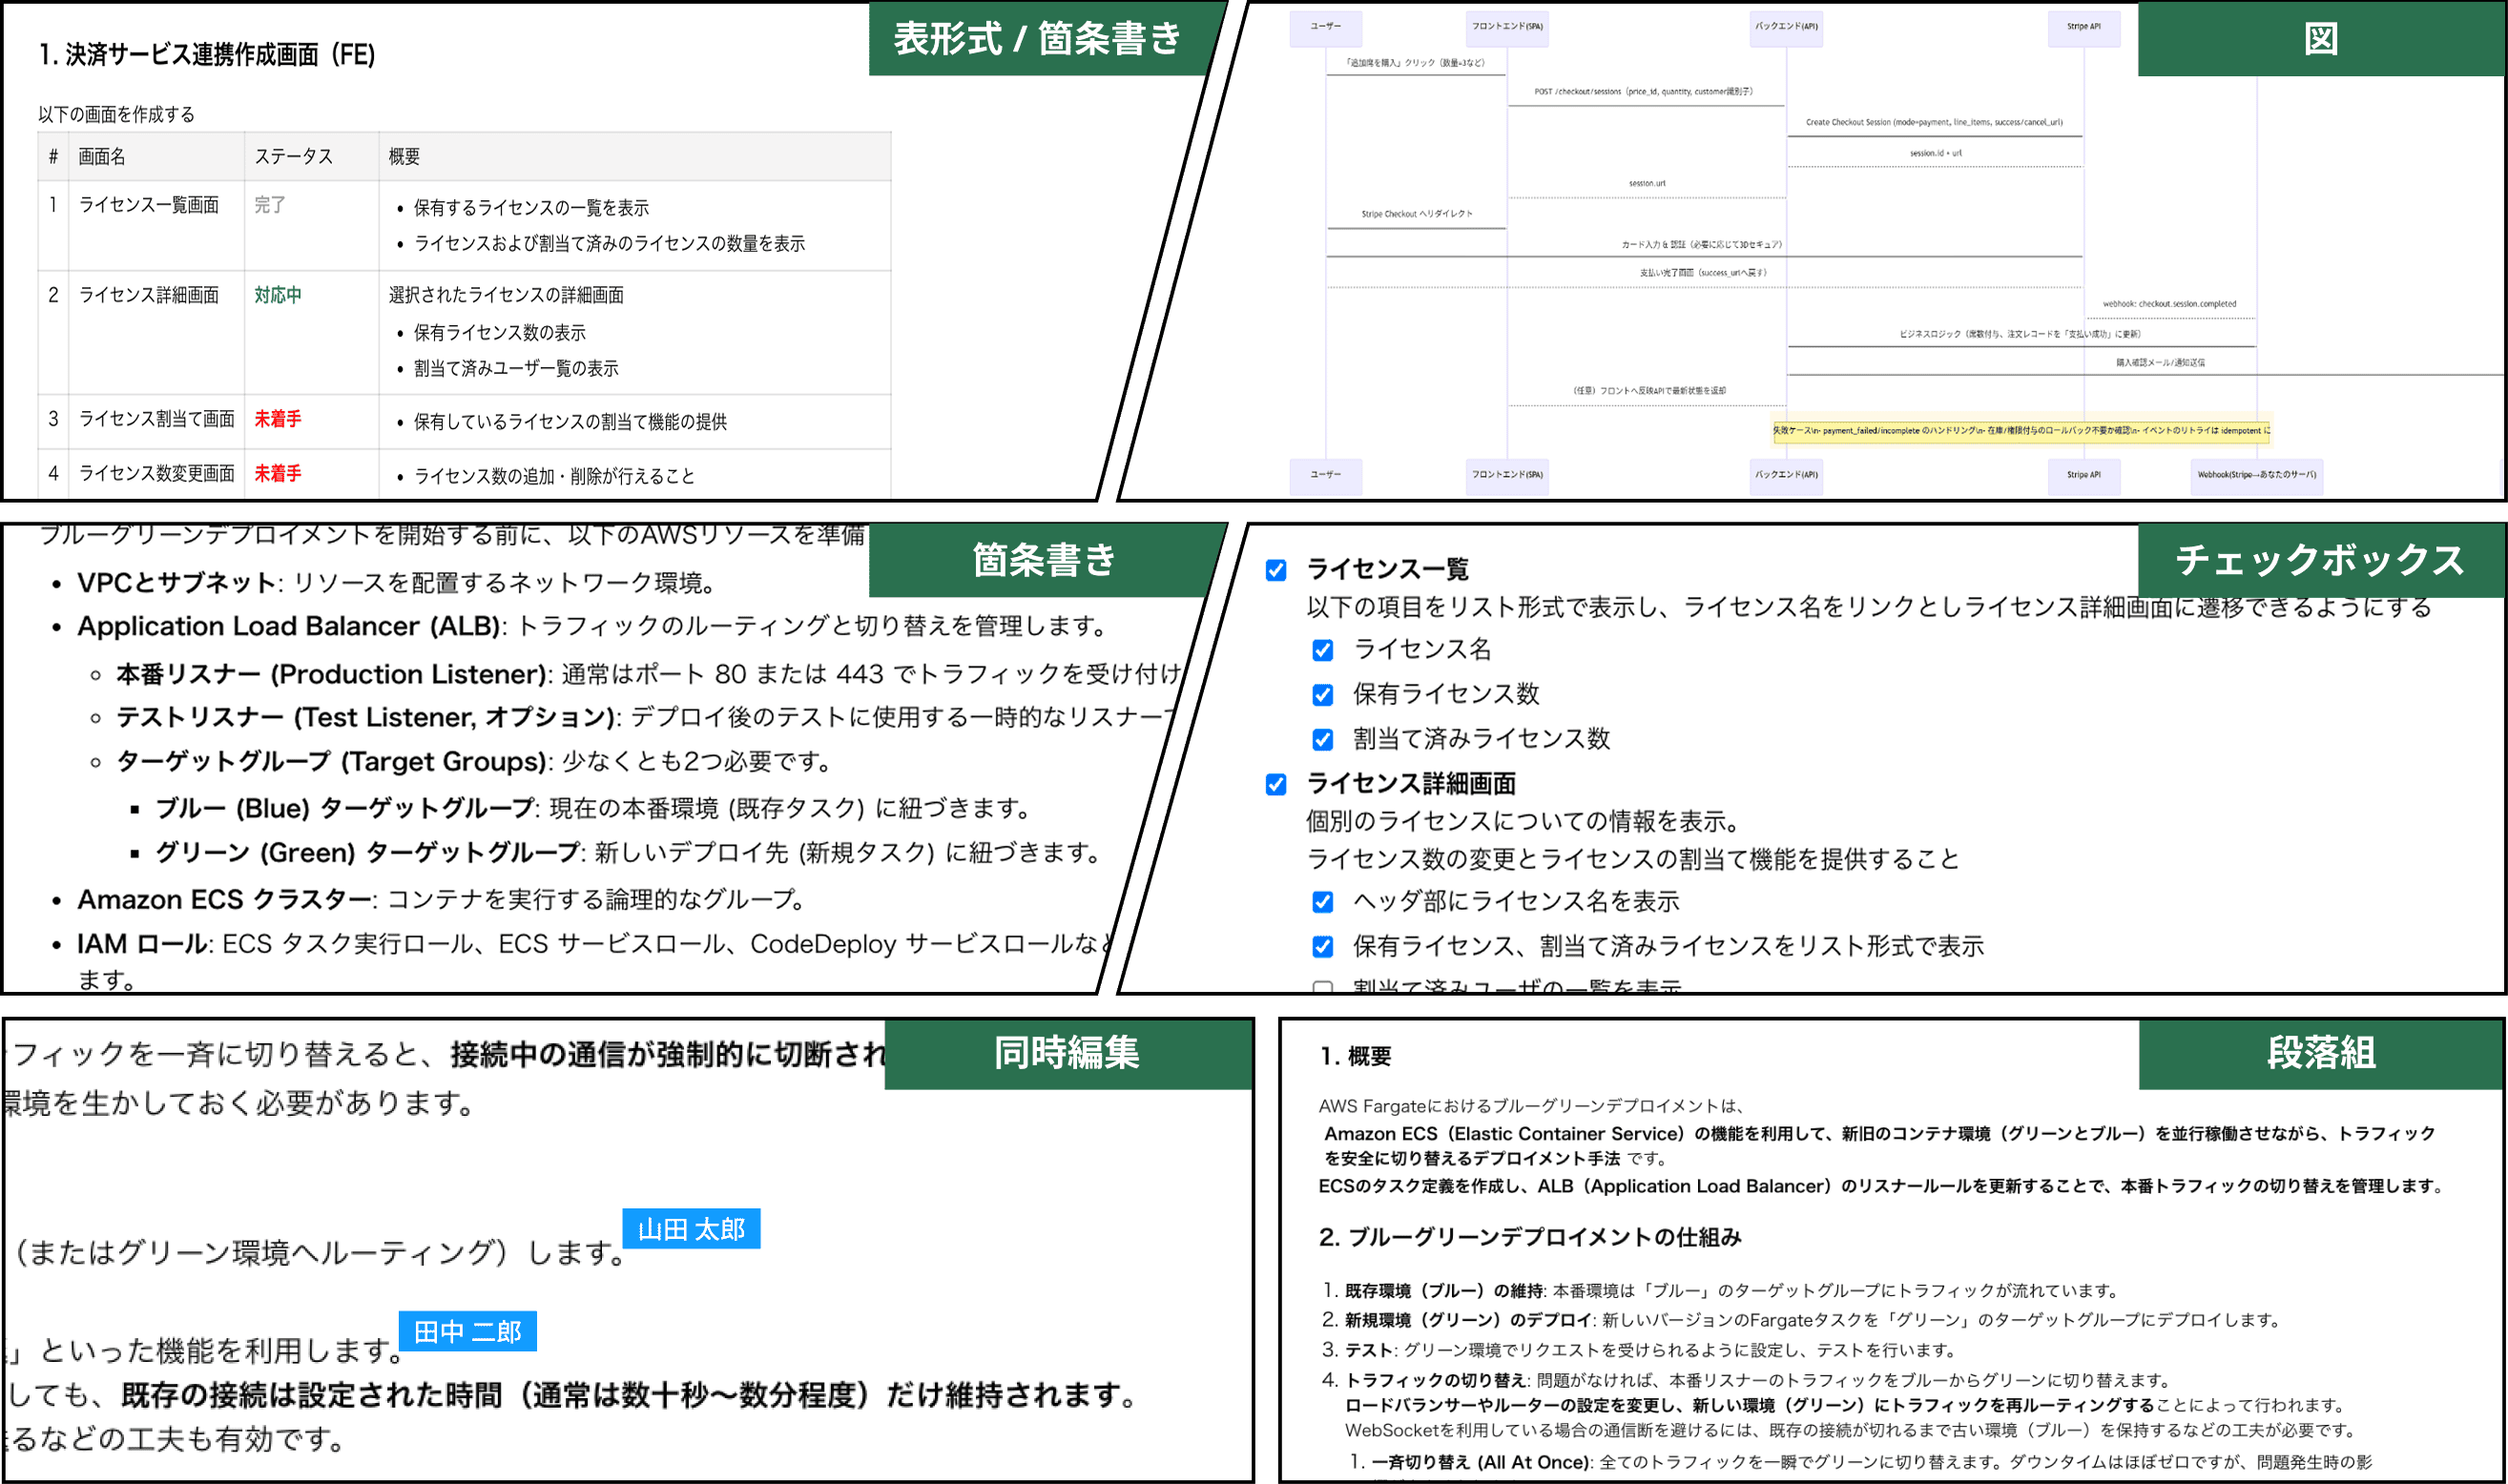Click the top Stripe API diagram node
Screen dimensions: 2508x1484
(2083, 27)
